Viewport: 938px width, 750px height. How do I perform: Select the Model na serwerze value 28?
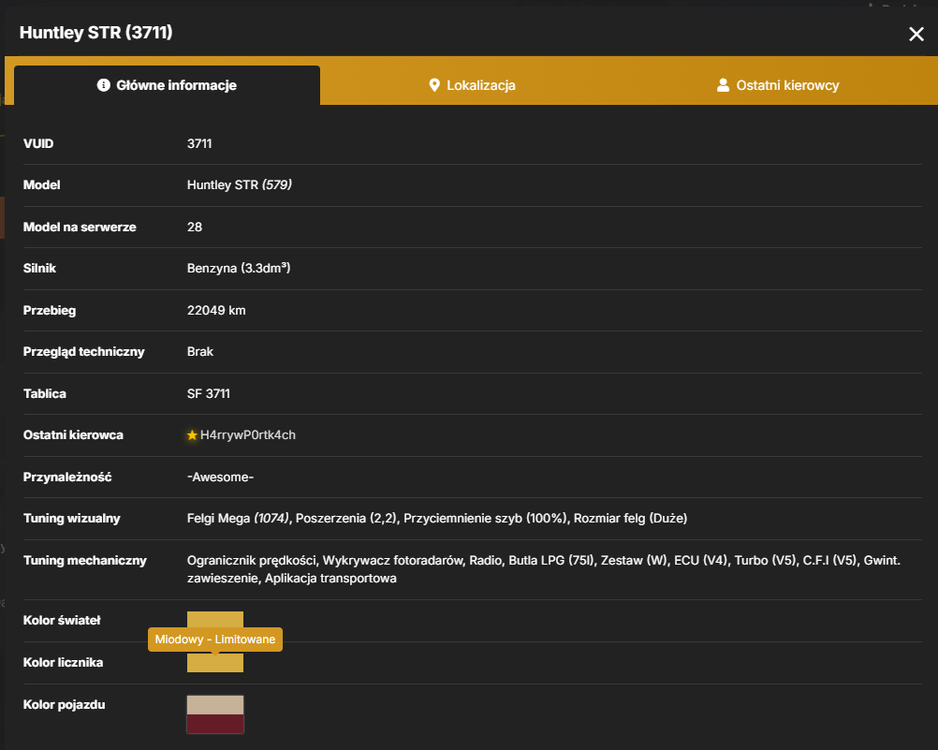(194, 227)
